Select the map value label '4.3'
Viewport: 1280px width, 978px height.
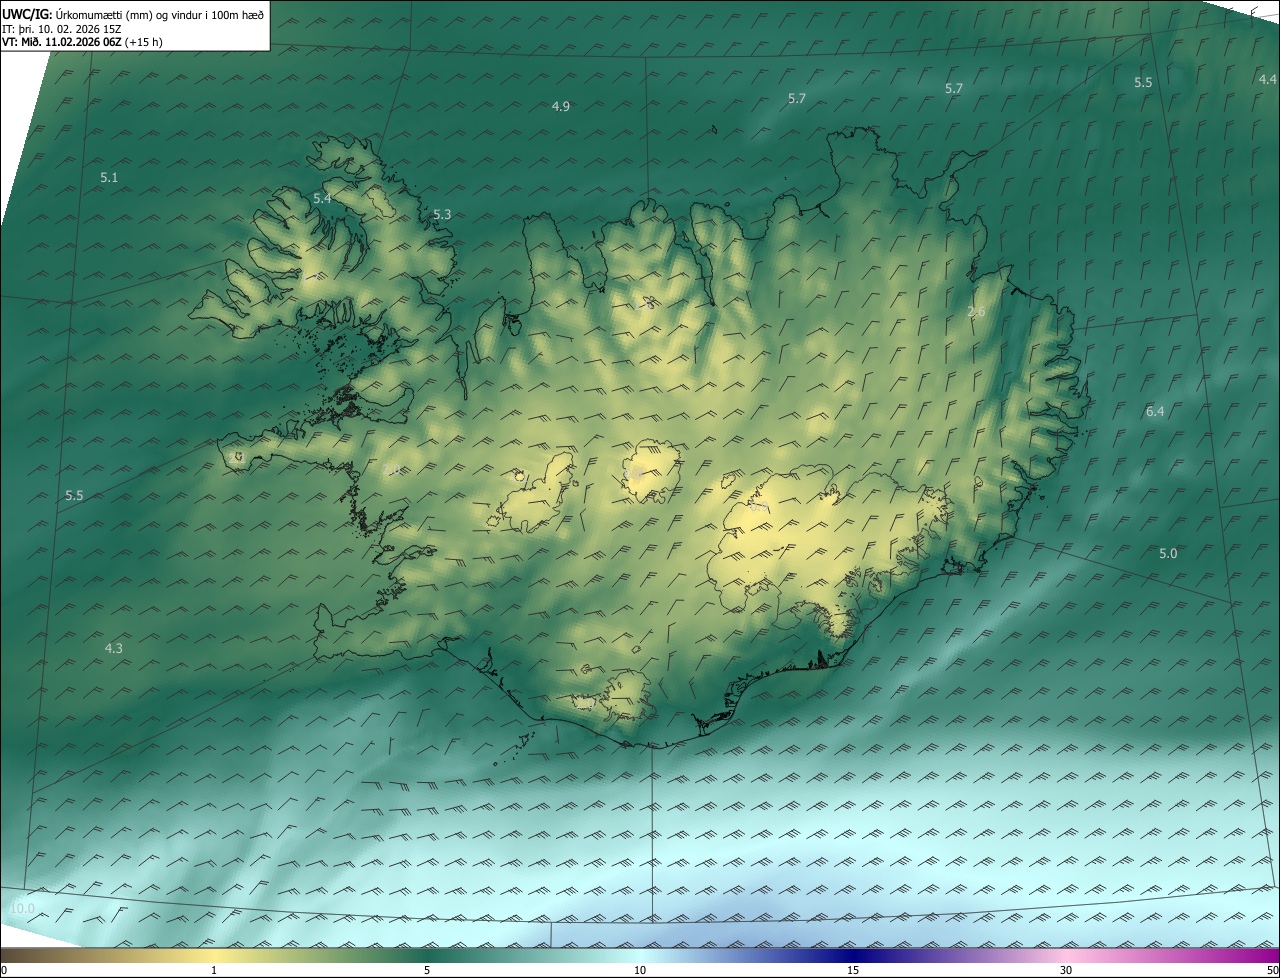point(114,648)
